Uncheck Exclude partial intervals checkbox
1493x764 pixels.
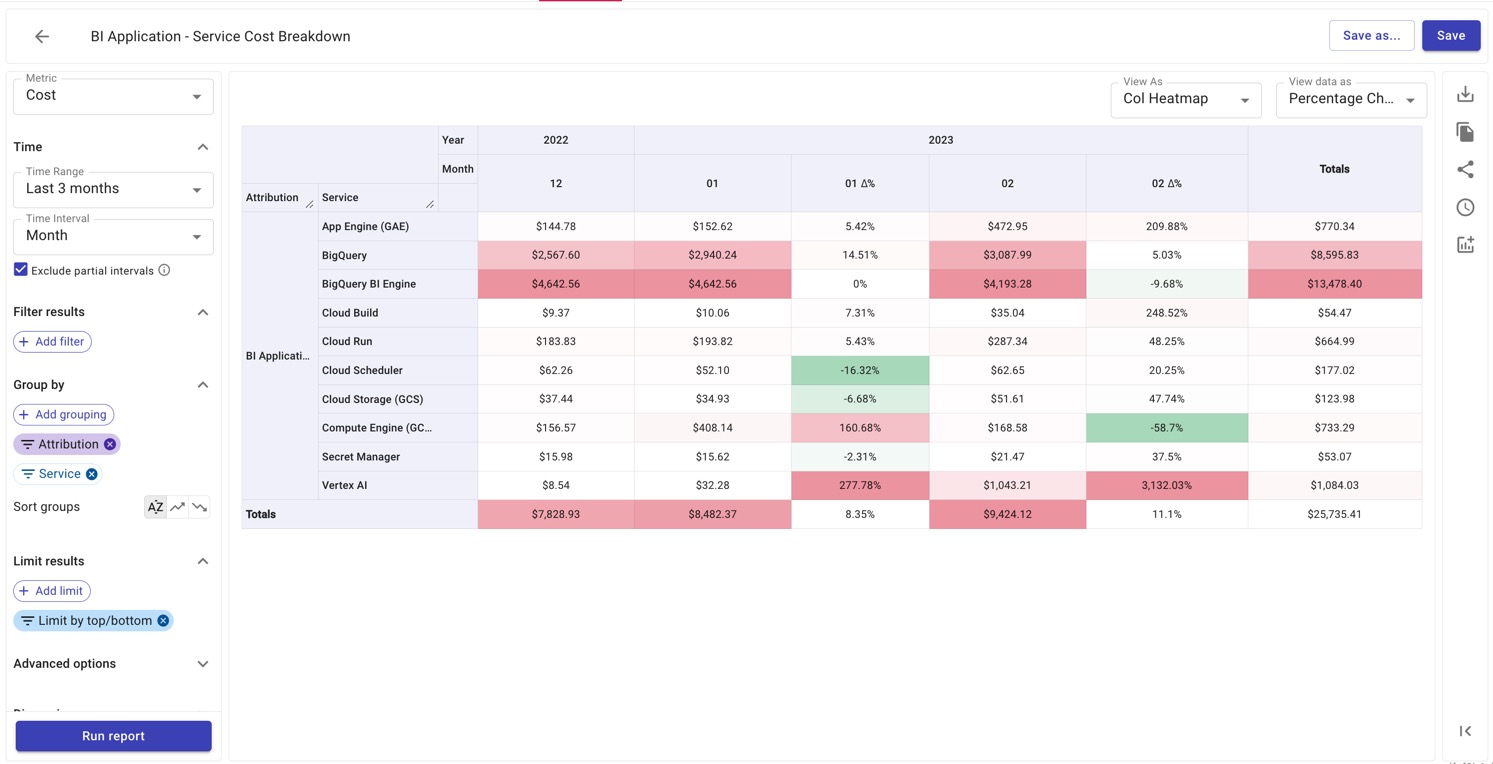click(x=21, y=270)
